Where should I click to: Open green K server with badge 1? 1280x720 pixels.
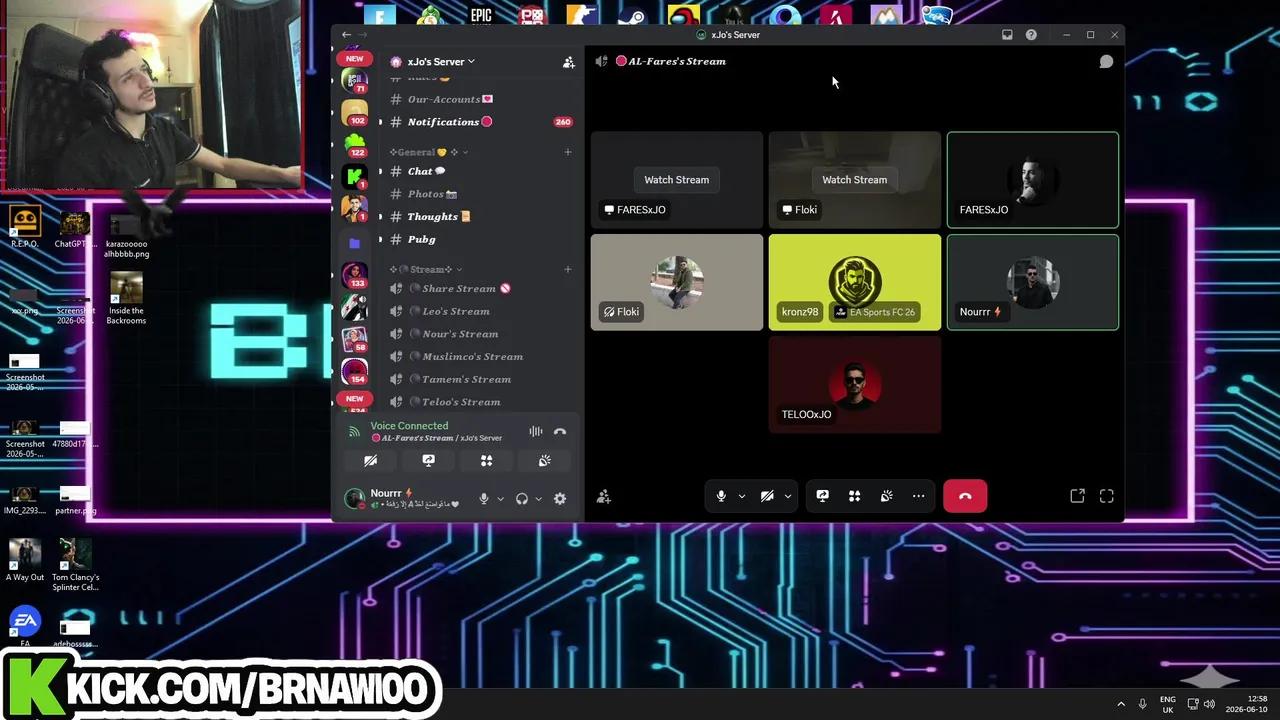point(354,177)
